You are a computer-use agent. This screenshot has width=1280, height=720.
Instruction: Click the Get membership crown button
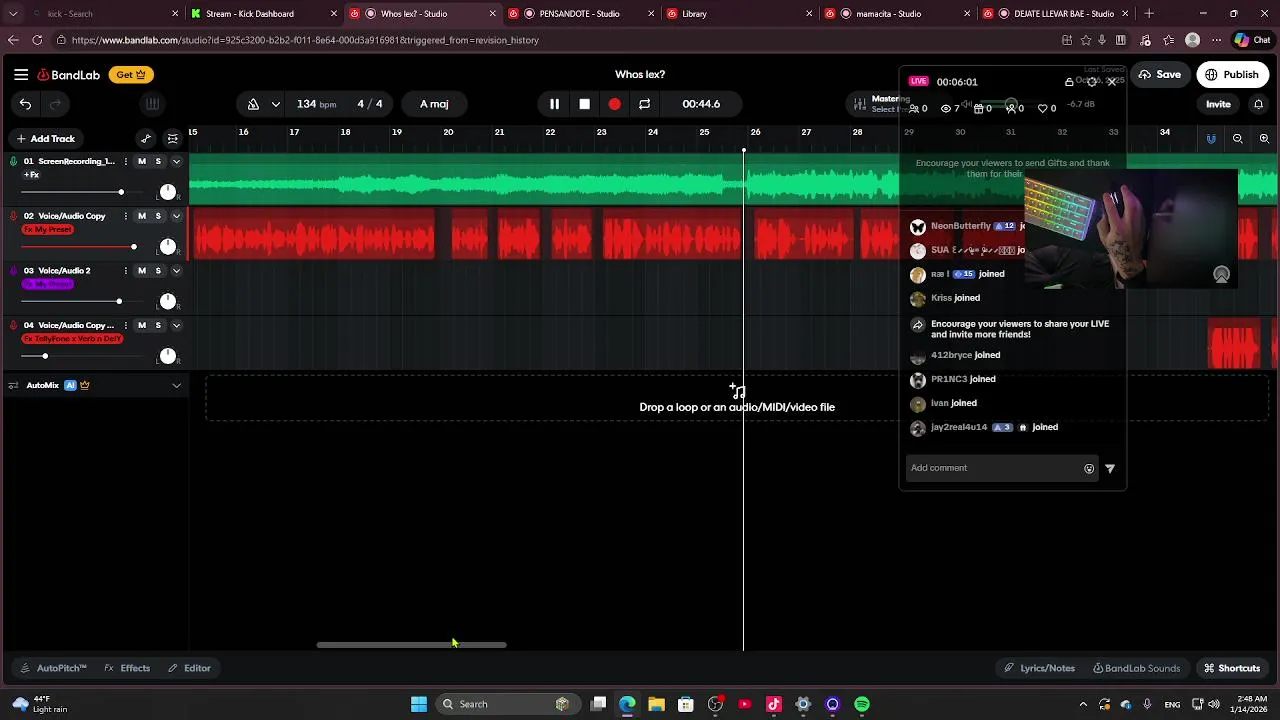[x=131, y=75]
